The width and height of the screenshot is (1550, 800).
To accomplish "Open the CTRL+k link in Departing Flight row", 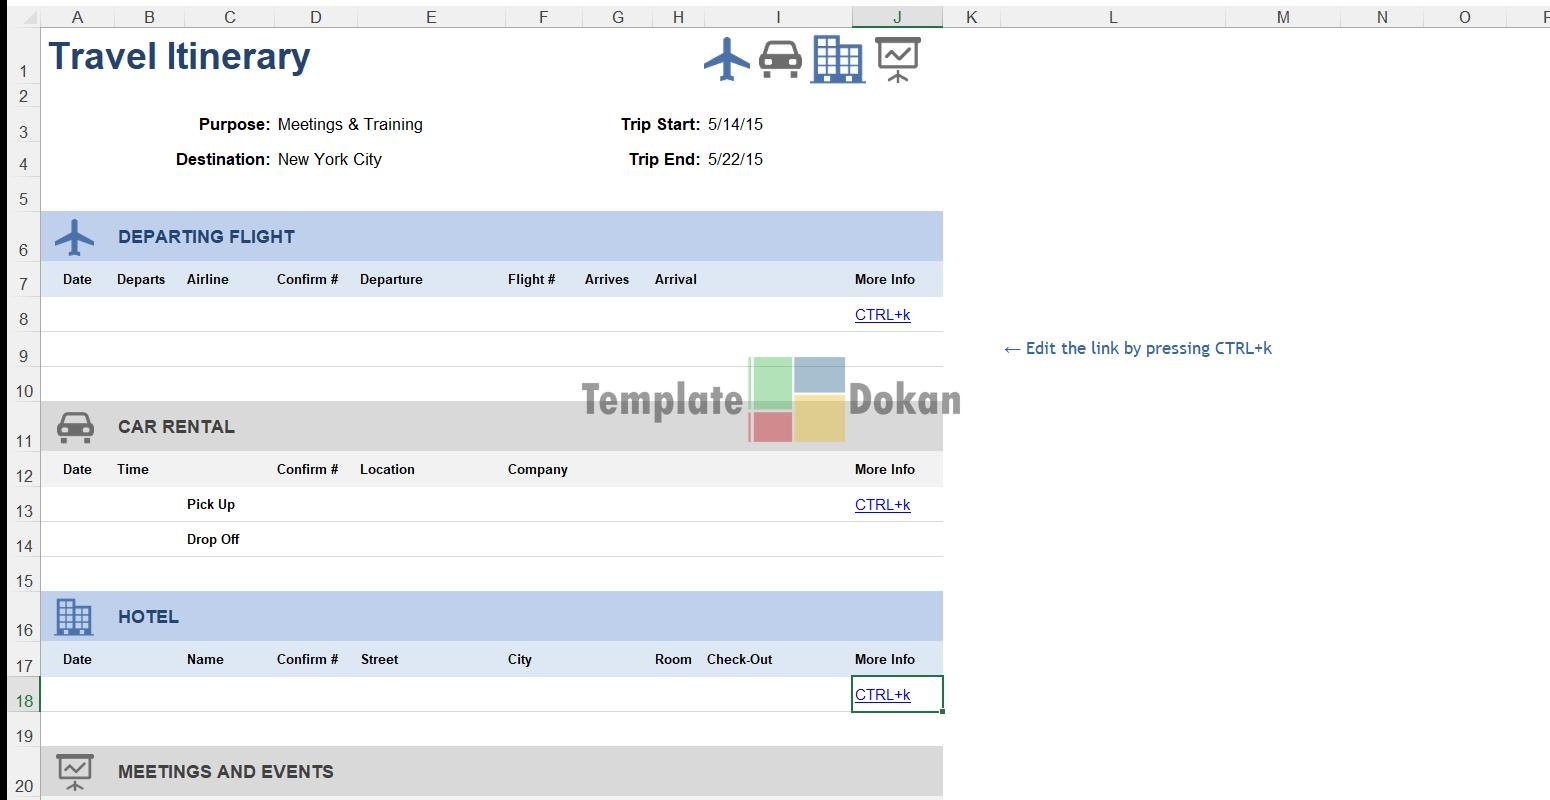I will coord(882,315).
